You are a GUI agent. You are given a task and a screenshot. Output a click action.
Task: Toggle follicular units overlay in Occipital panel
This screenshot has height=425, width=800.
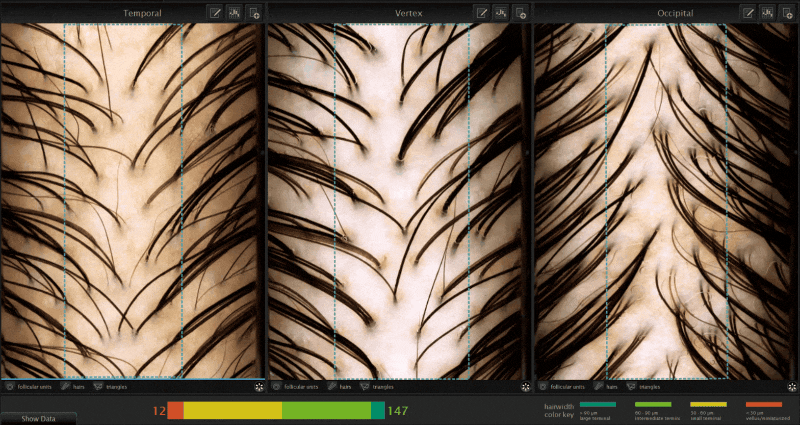[x=562, y=387]
